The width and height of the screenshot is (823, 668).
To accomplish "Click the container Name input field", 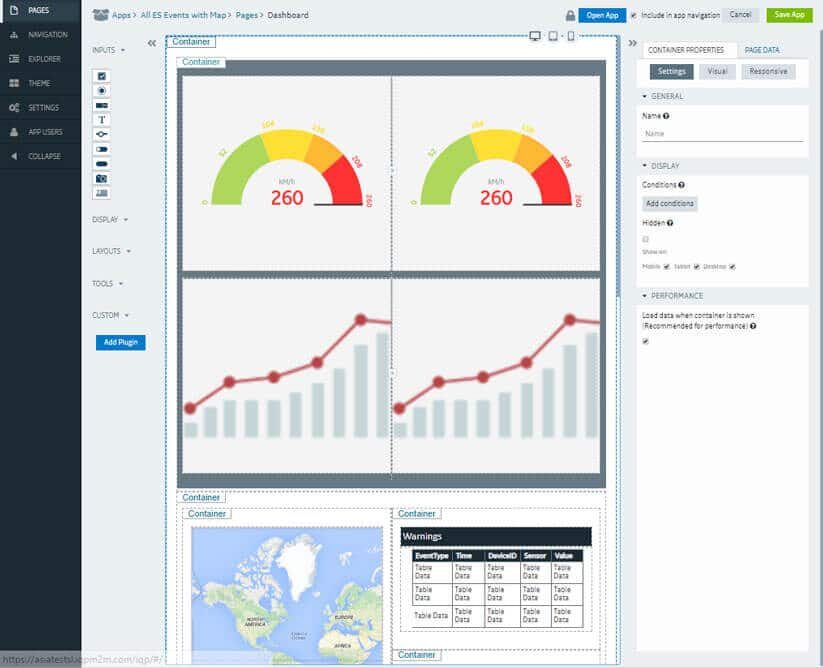I will [722, 133].
